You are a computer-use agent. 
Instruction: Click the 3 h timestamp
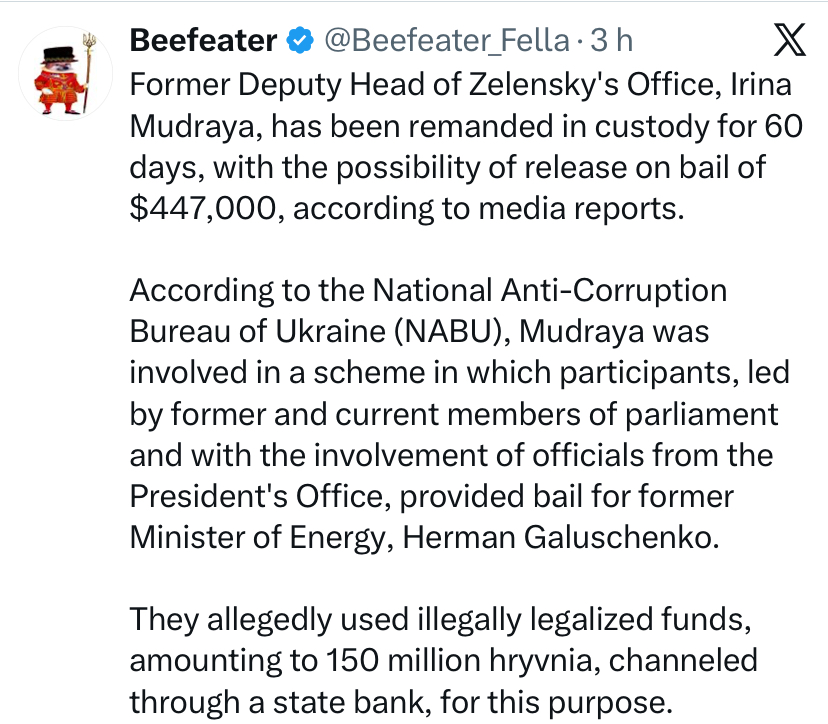(611, 41)
